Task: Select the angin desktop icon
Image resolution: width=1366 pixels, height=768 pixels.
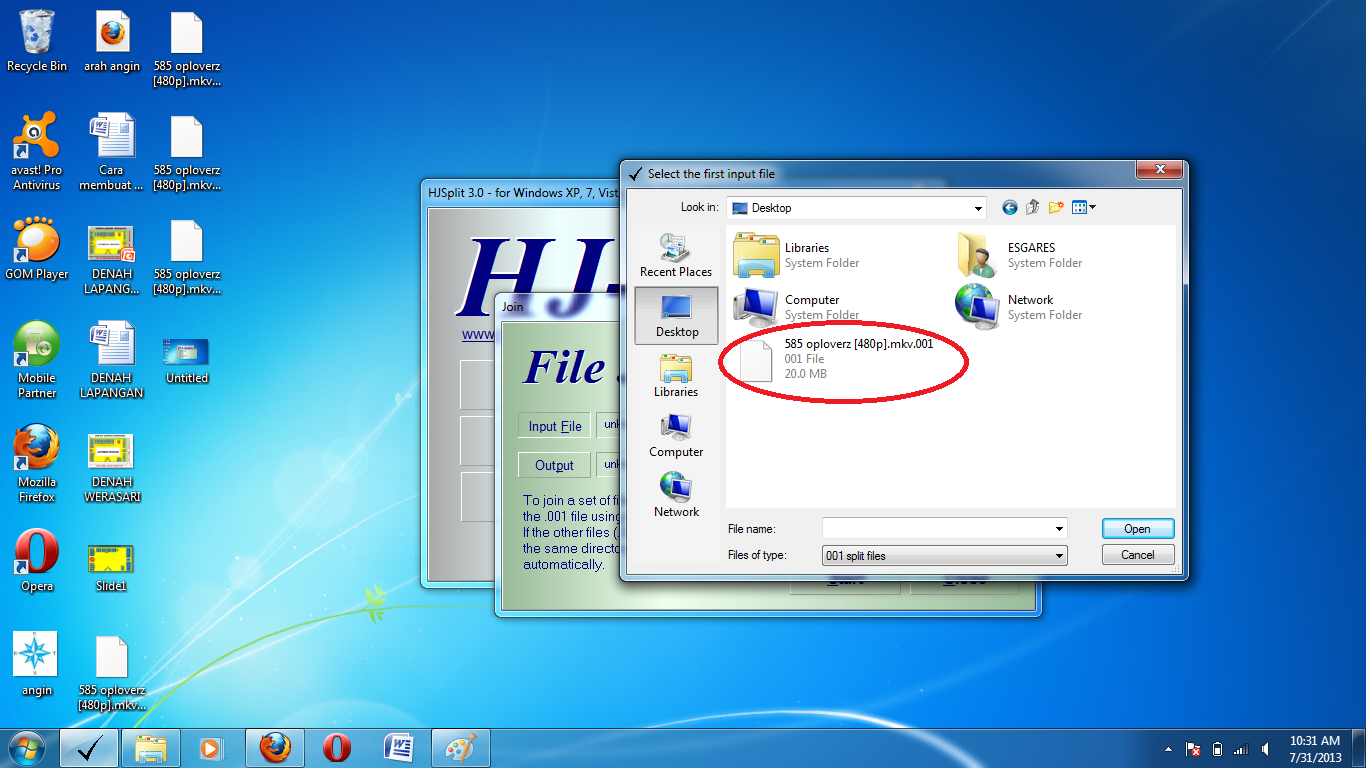Action: pyautogui.click(x=37, y=665)
